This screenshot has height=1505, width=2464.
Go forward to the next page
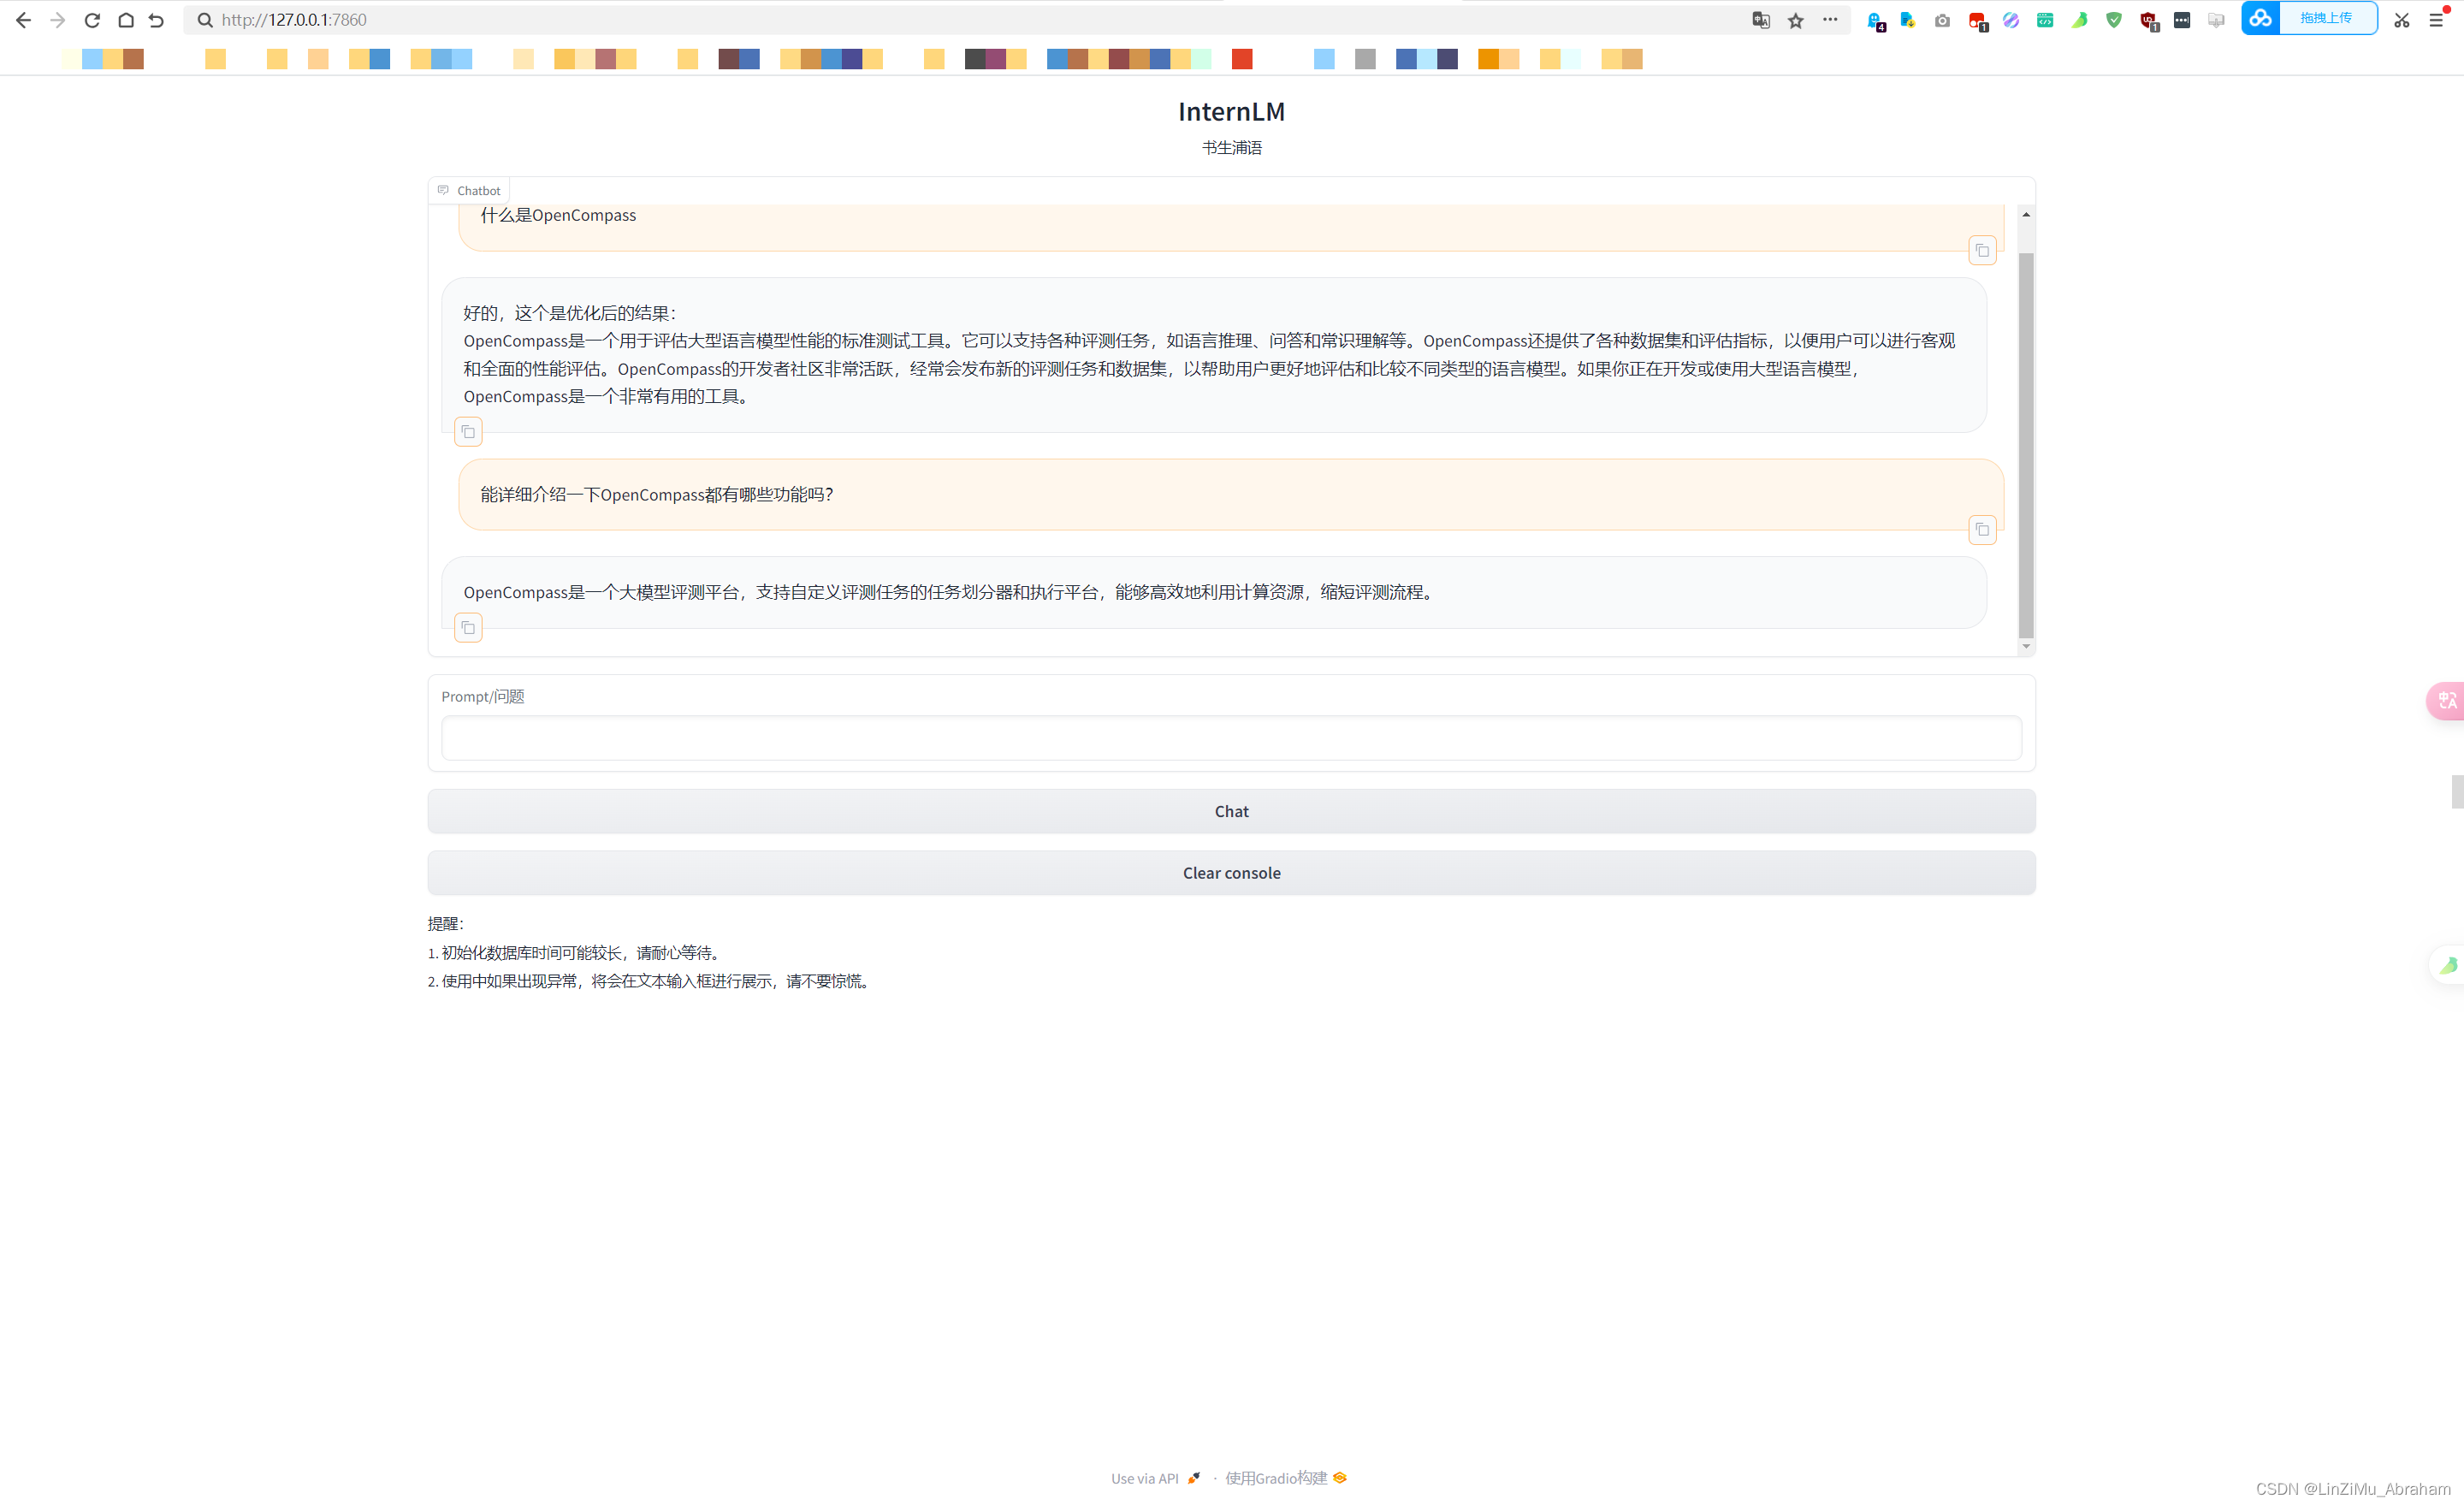coord(58,20)
